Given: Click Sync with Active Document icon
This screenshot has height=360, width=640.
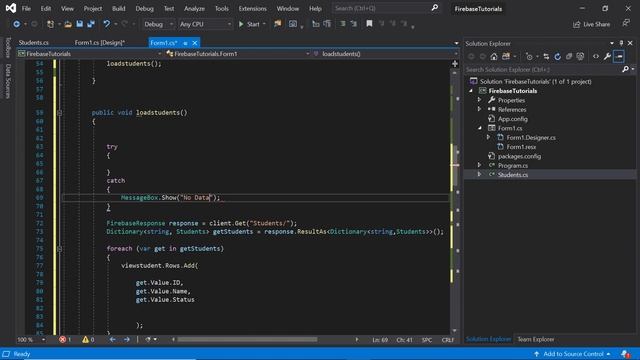Looking at the screenshot, I should (x=546, y=57).
